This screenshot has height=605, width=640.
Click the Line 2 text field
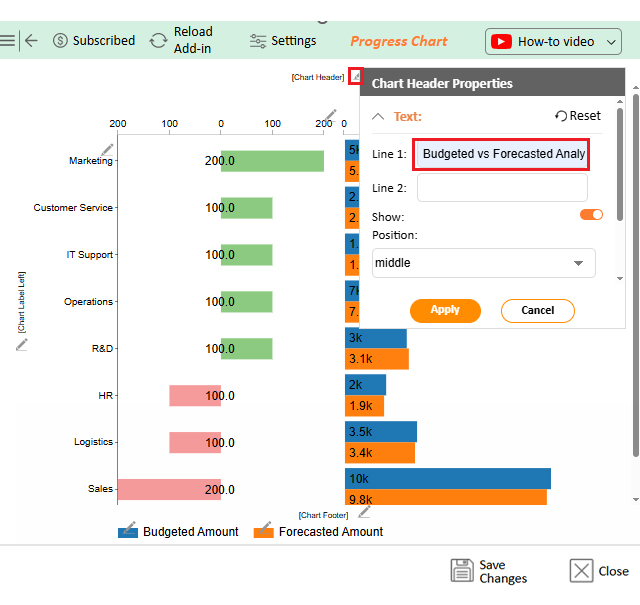tap(502, 188)
